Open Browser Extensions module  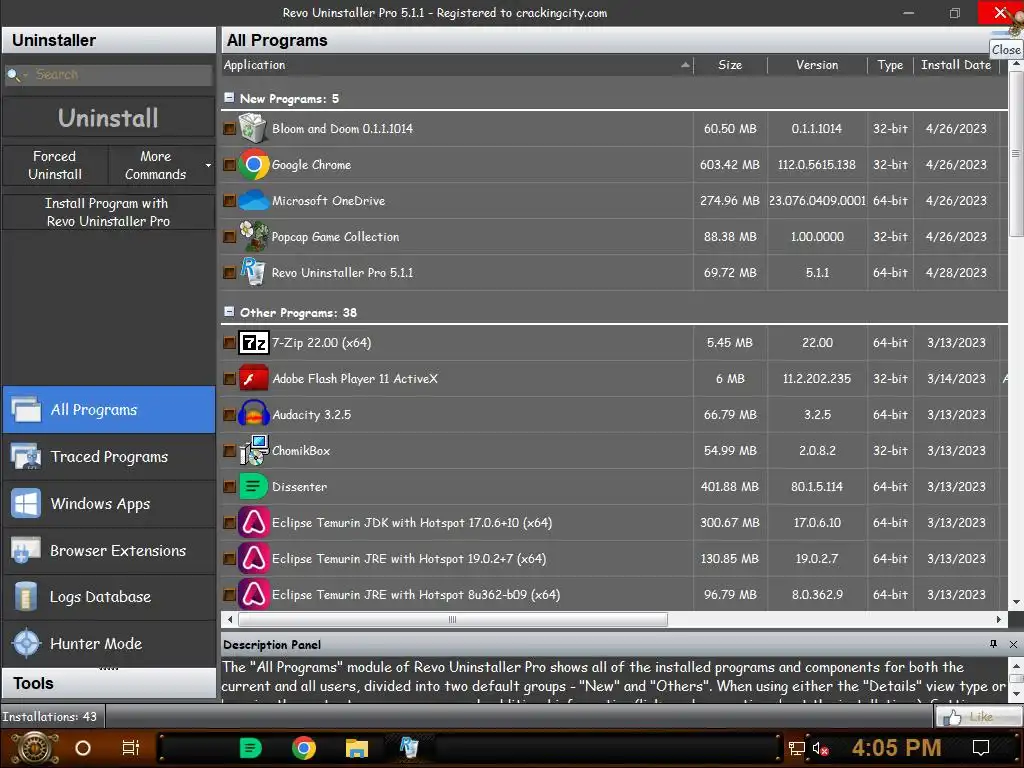[108, 551]
